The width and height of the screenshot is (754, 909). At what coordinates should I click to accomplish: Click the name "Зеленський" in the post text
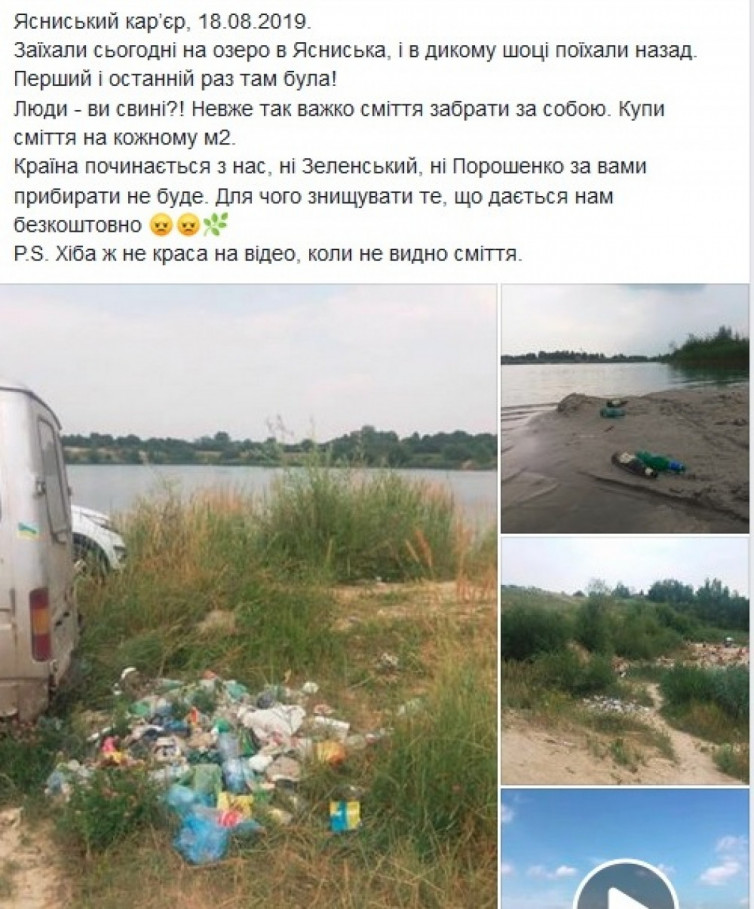pyautogui.click(x=359, y=167)
